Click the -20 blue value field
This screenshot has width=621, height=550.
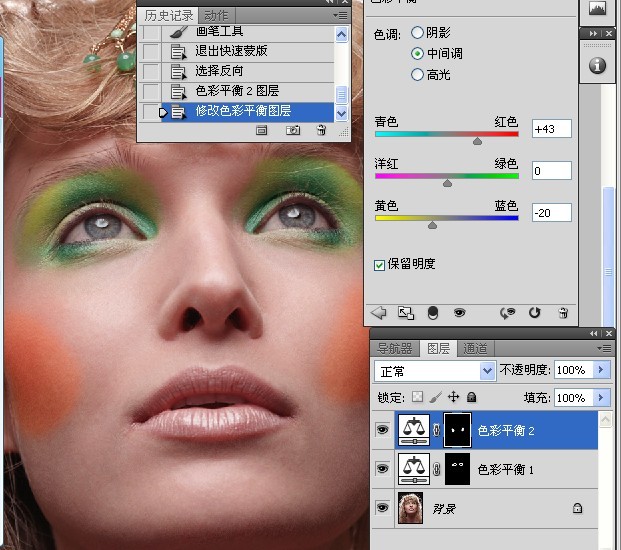[x=552, y=213]
